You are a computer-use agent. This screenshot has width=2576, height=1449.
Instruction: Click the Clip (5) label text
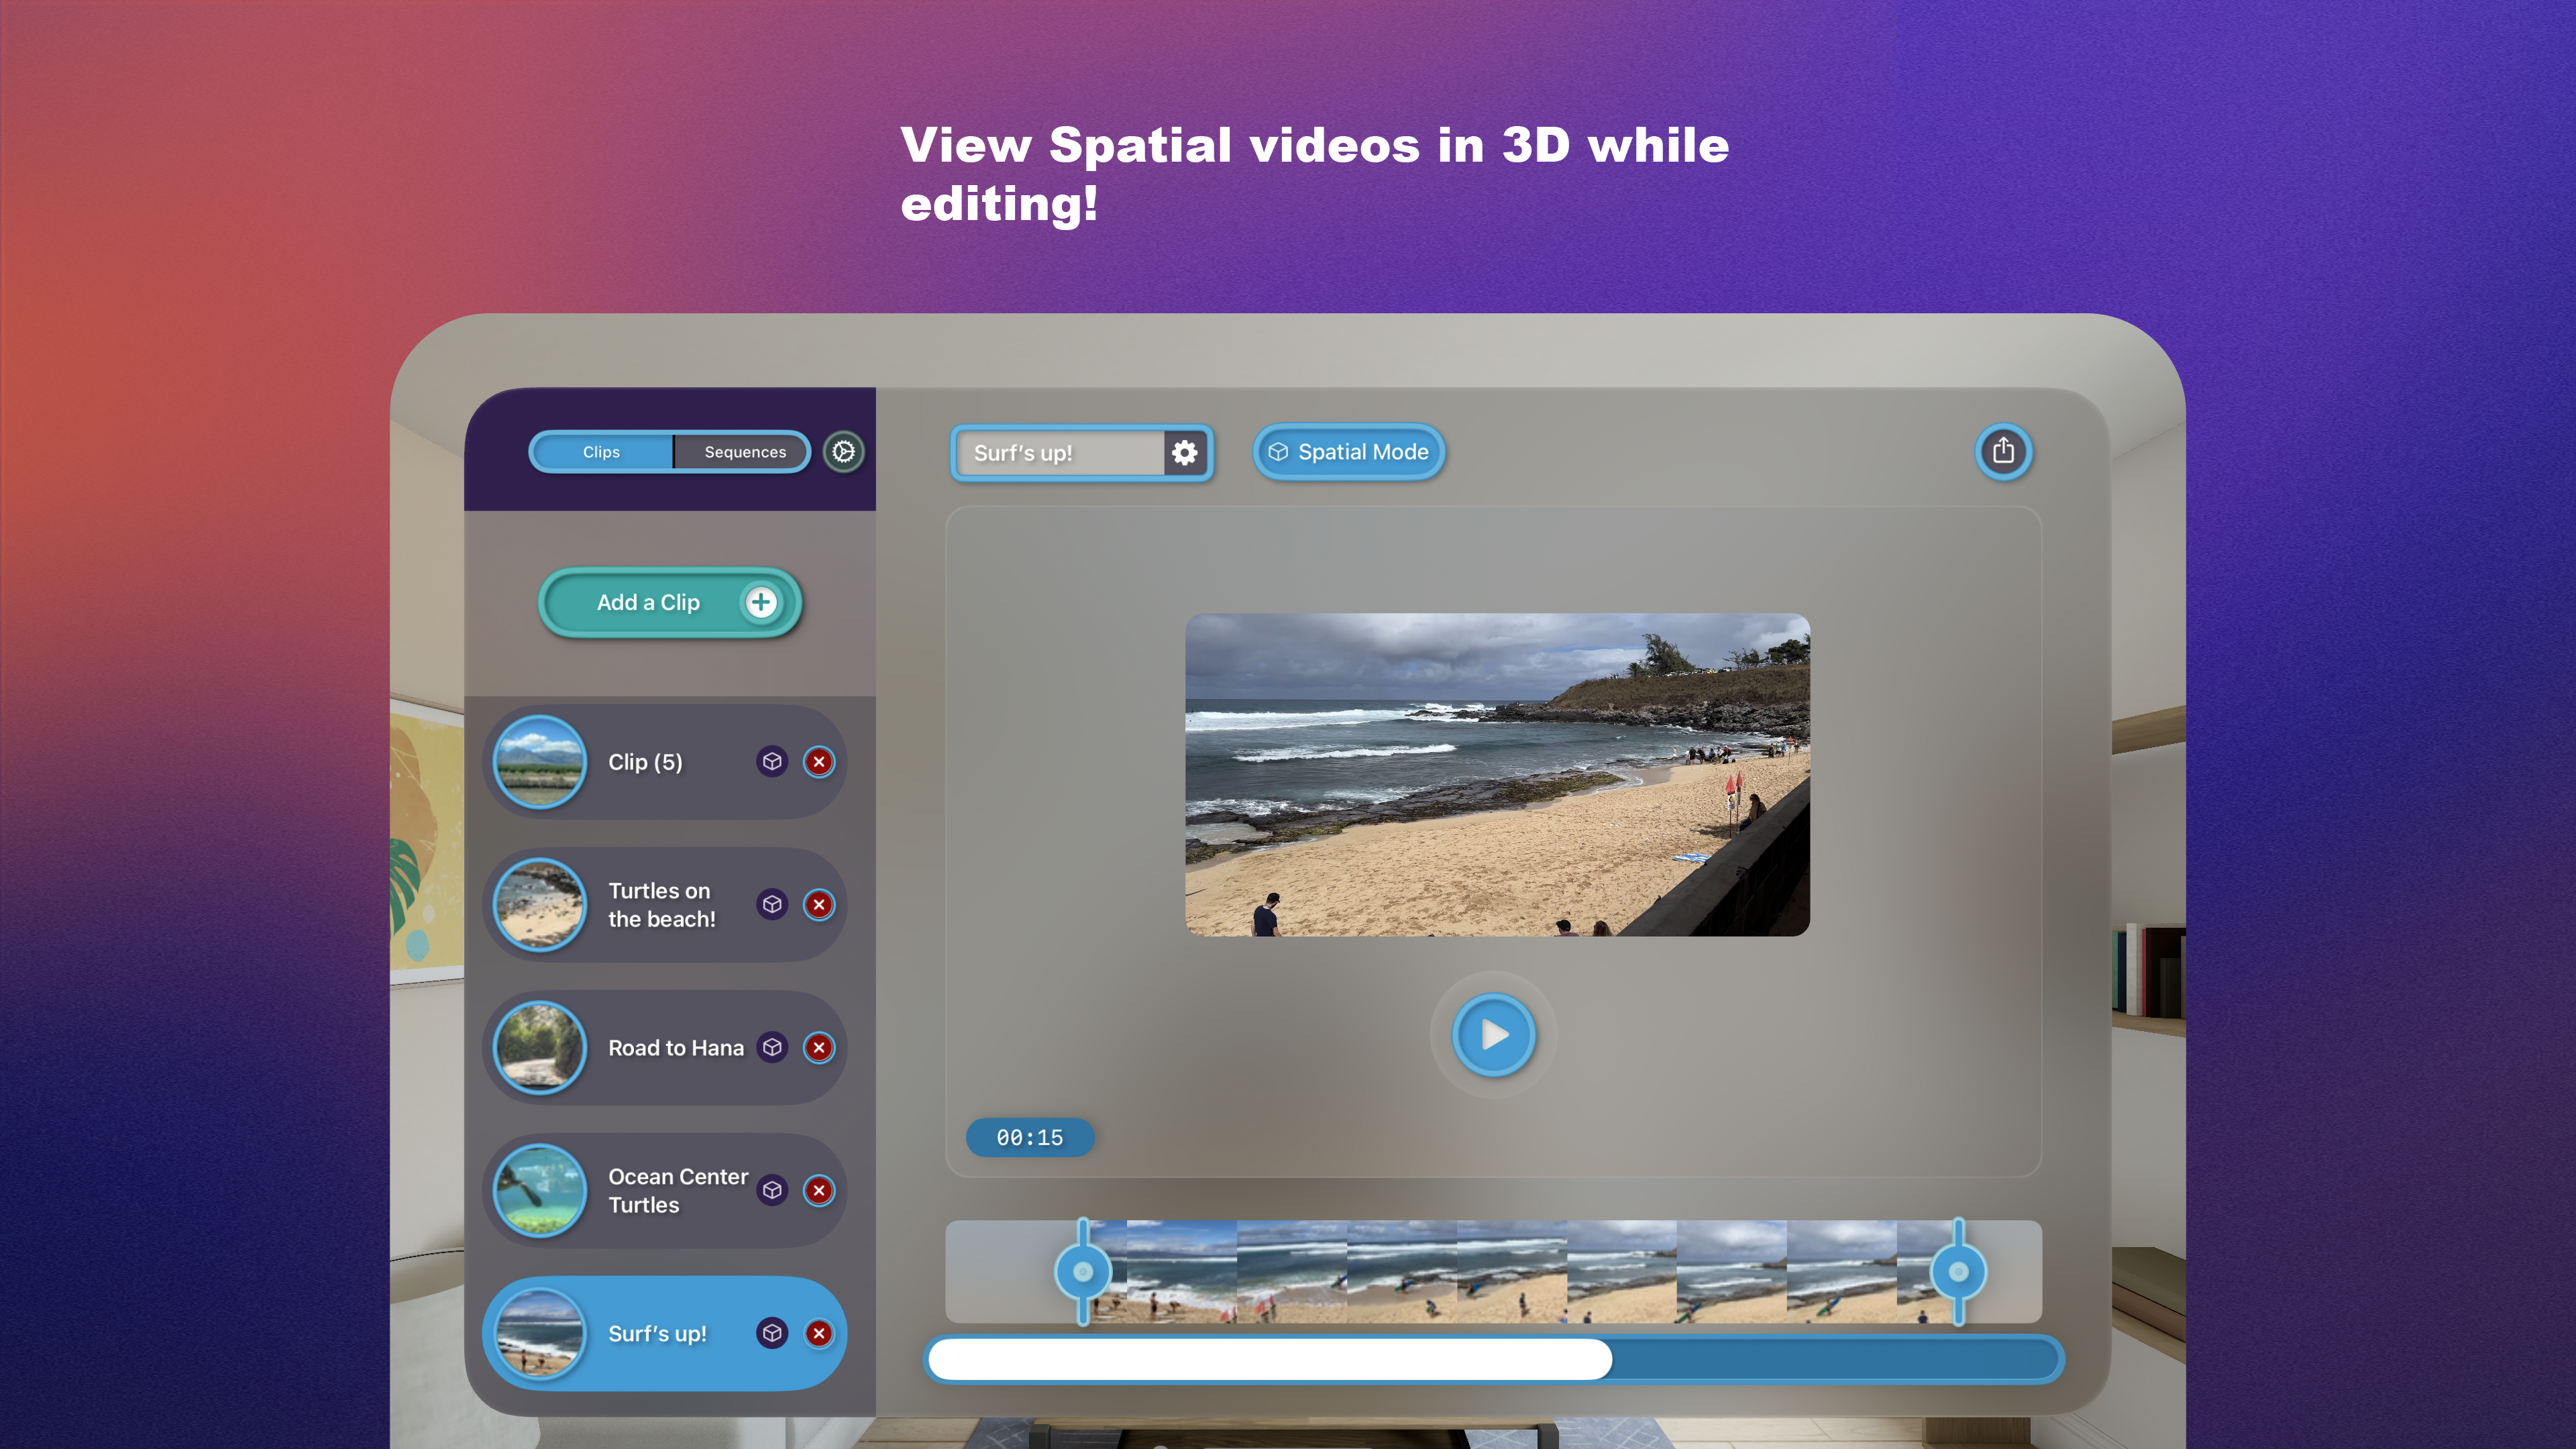(x=645, y=762)
